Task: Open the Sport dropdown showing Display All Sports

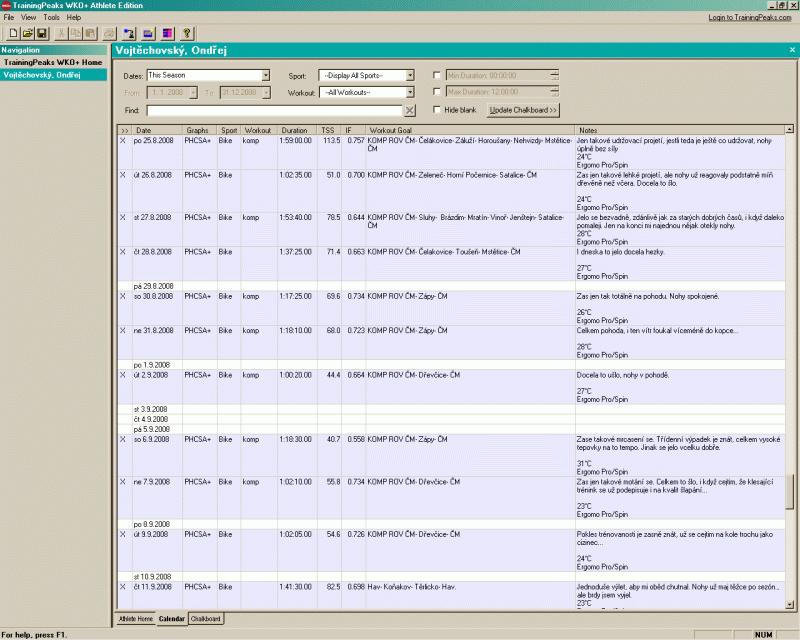Action: [x=410, y=76]
